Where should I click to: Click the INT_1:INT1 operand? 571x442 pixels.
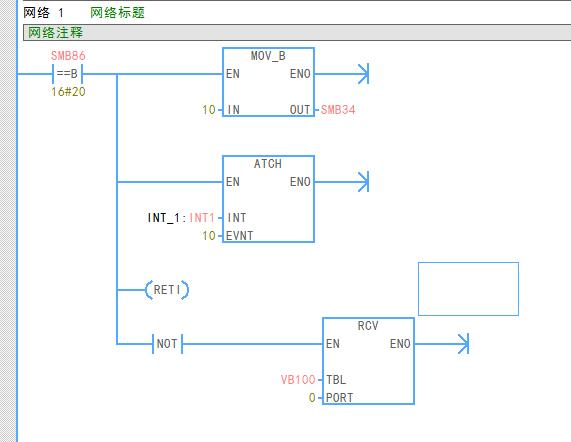[x=181, y=218]
